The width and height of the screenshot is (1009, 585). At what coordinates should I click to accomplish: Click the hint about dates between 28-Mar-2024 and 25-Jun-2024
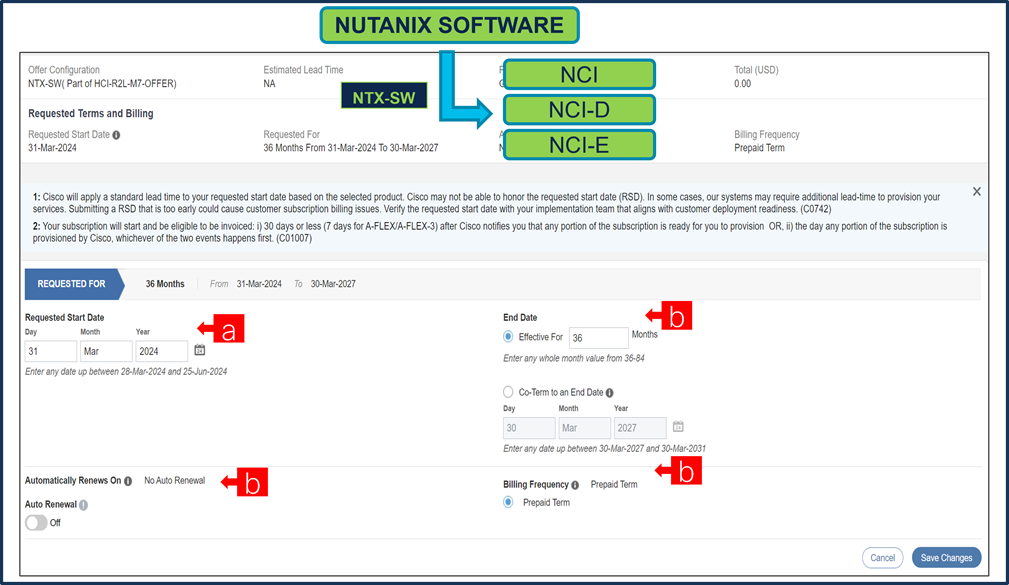[126, 372]
